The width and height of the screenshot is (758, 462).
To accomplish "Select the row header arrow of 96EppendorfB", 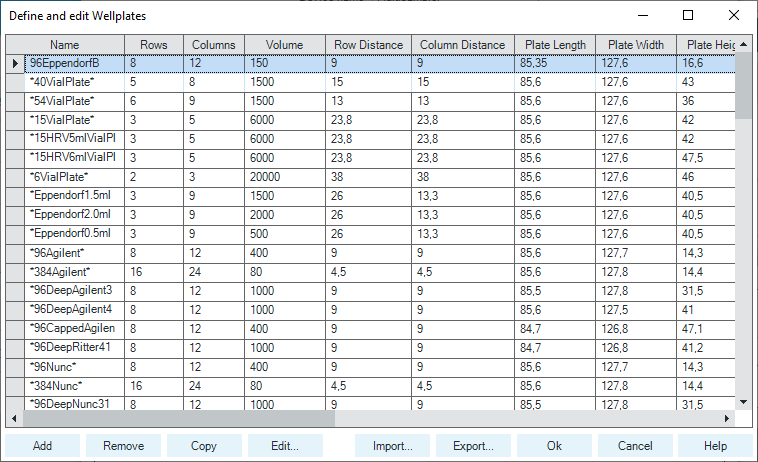I will (x=15, y=63).
